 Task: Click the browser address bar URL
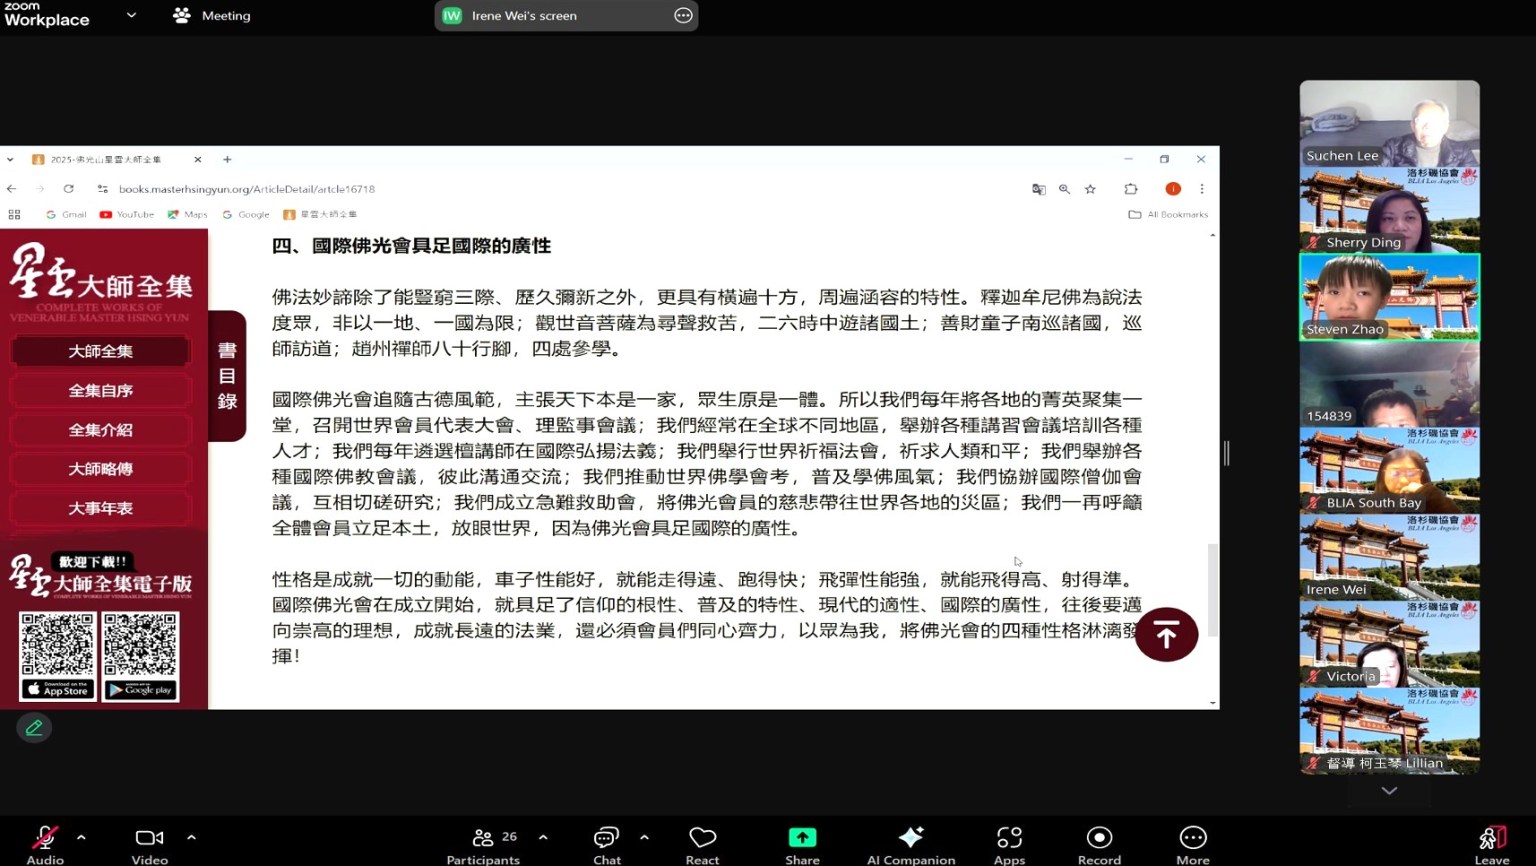[247, 188]
